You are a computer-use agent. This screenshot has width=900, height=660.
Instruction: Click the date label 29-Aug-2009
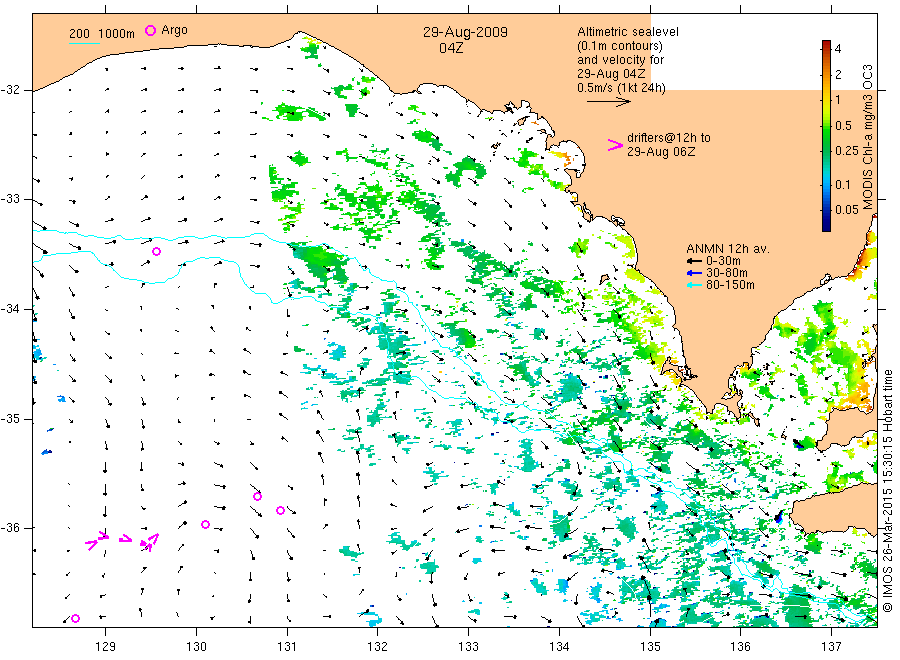tap(465, 32)
